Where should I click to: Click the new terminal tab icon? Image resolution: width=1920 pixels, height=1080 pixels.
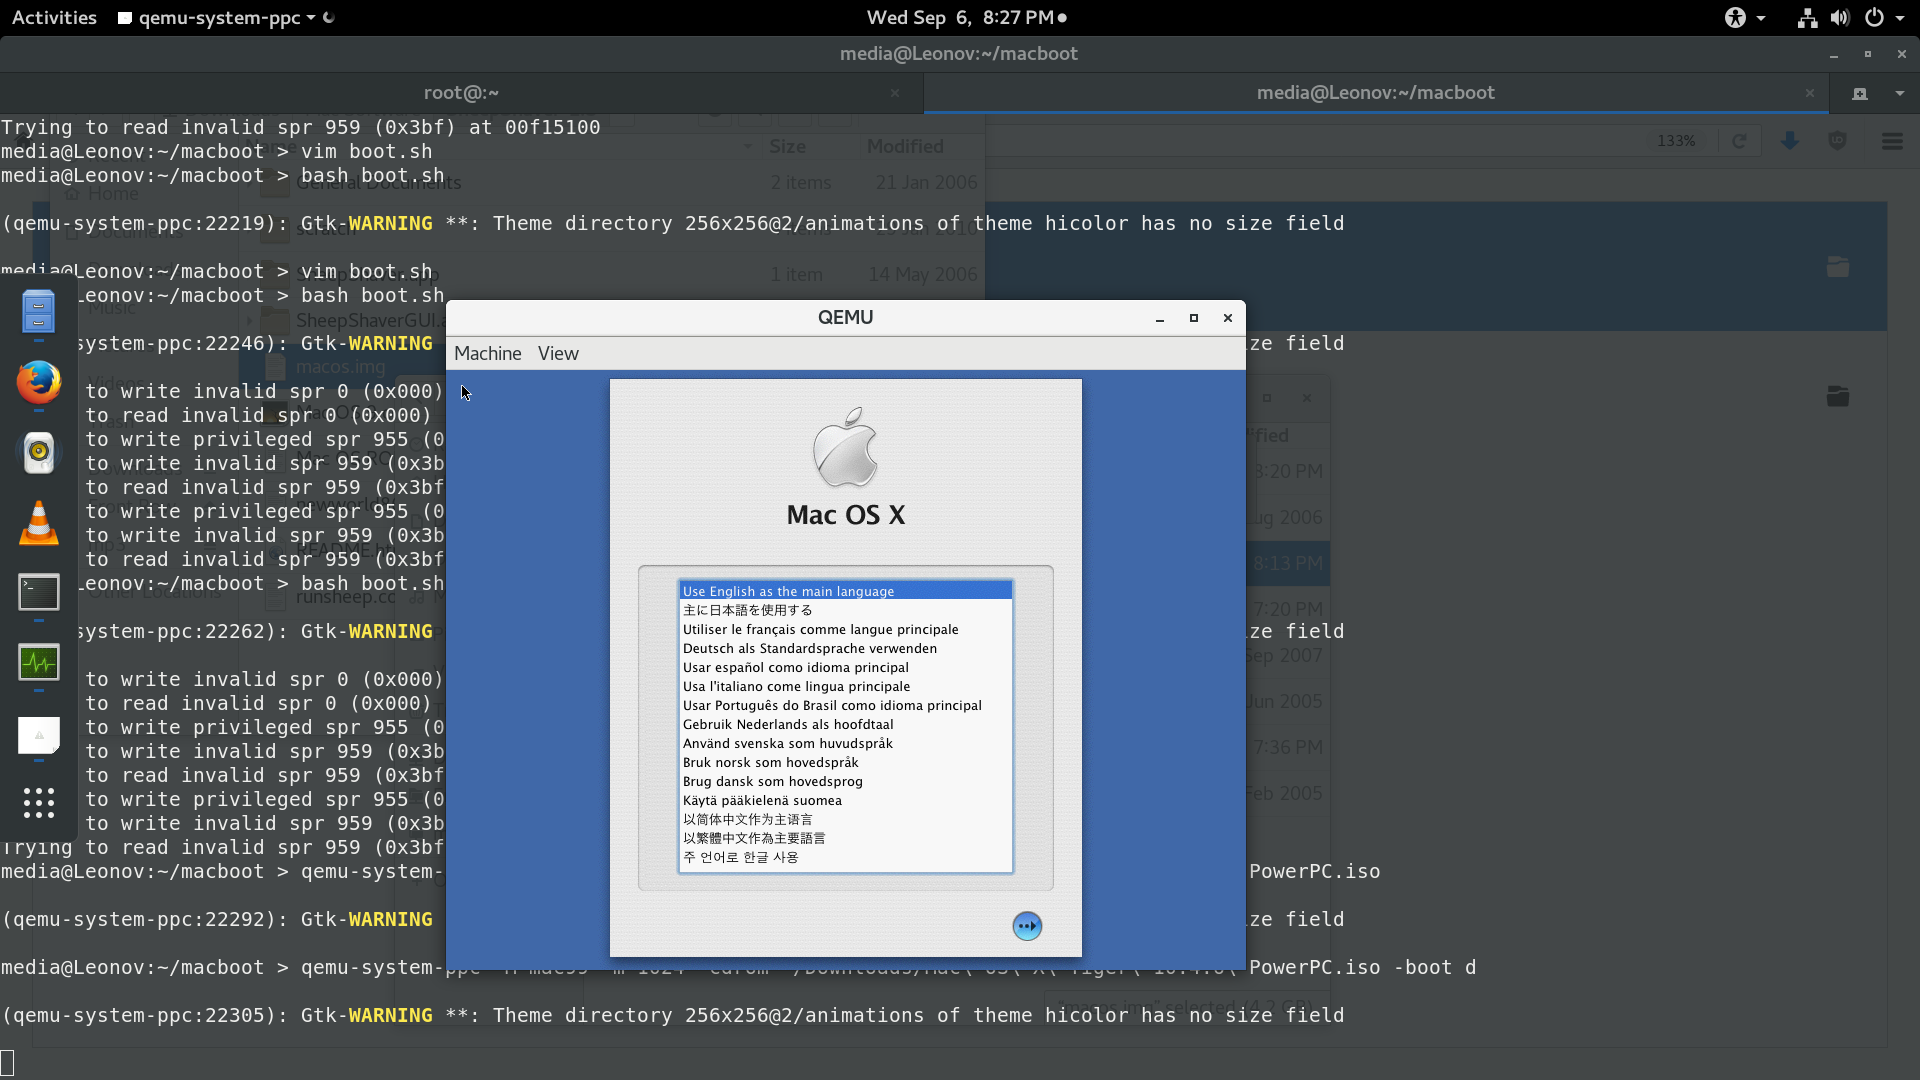pyautogui.click(x=1860, y=93)
